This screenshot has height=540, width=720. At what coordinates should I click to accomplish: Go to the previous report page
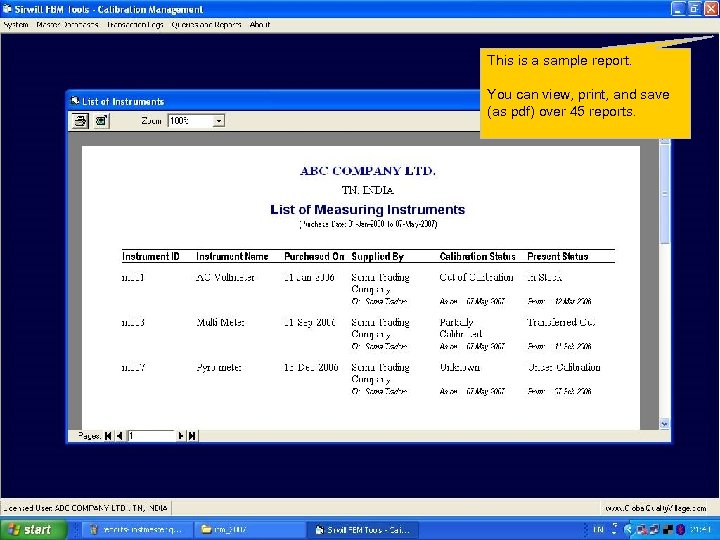[x=119, y=436]
